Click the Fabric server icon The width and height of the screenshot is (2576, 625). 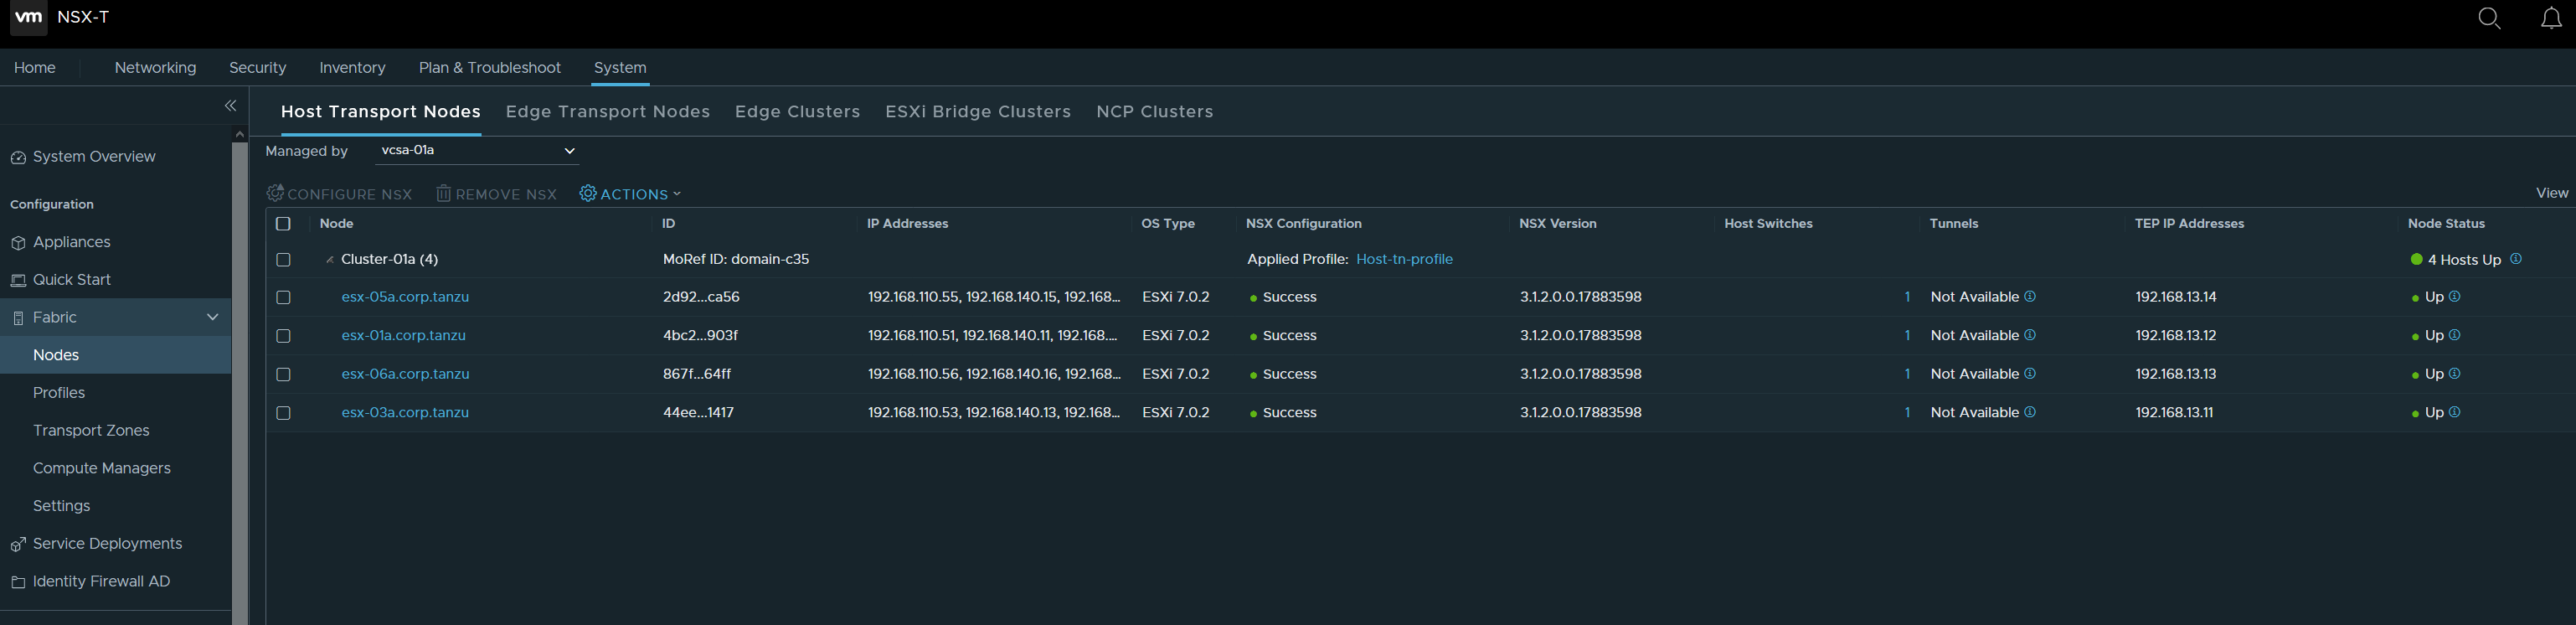coord(18,318)
